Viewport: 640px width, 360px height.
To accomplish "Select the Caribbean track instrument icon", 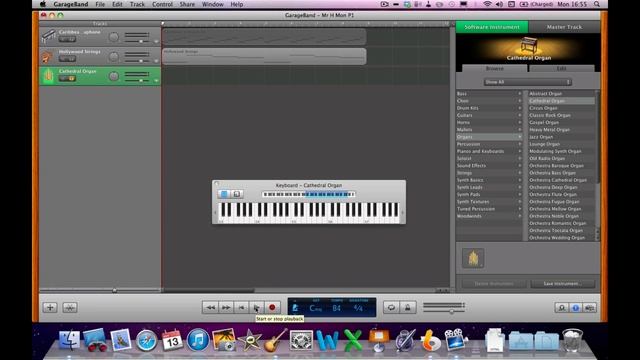I will pos(48,37).
